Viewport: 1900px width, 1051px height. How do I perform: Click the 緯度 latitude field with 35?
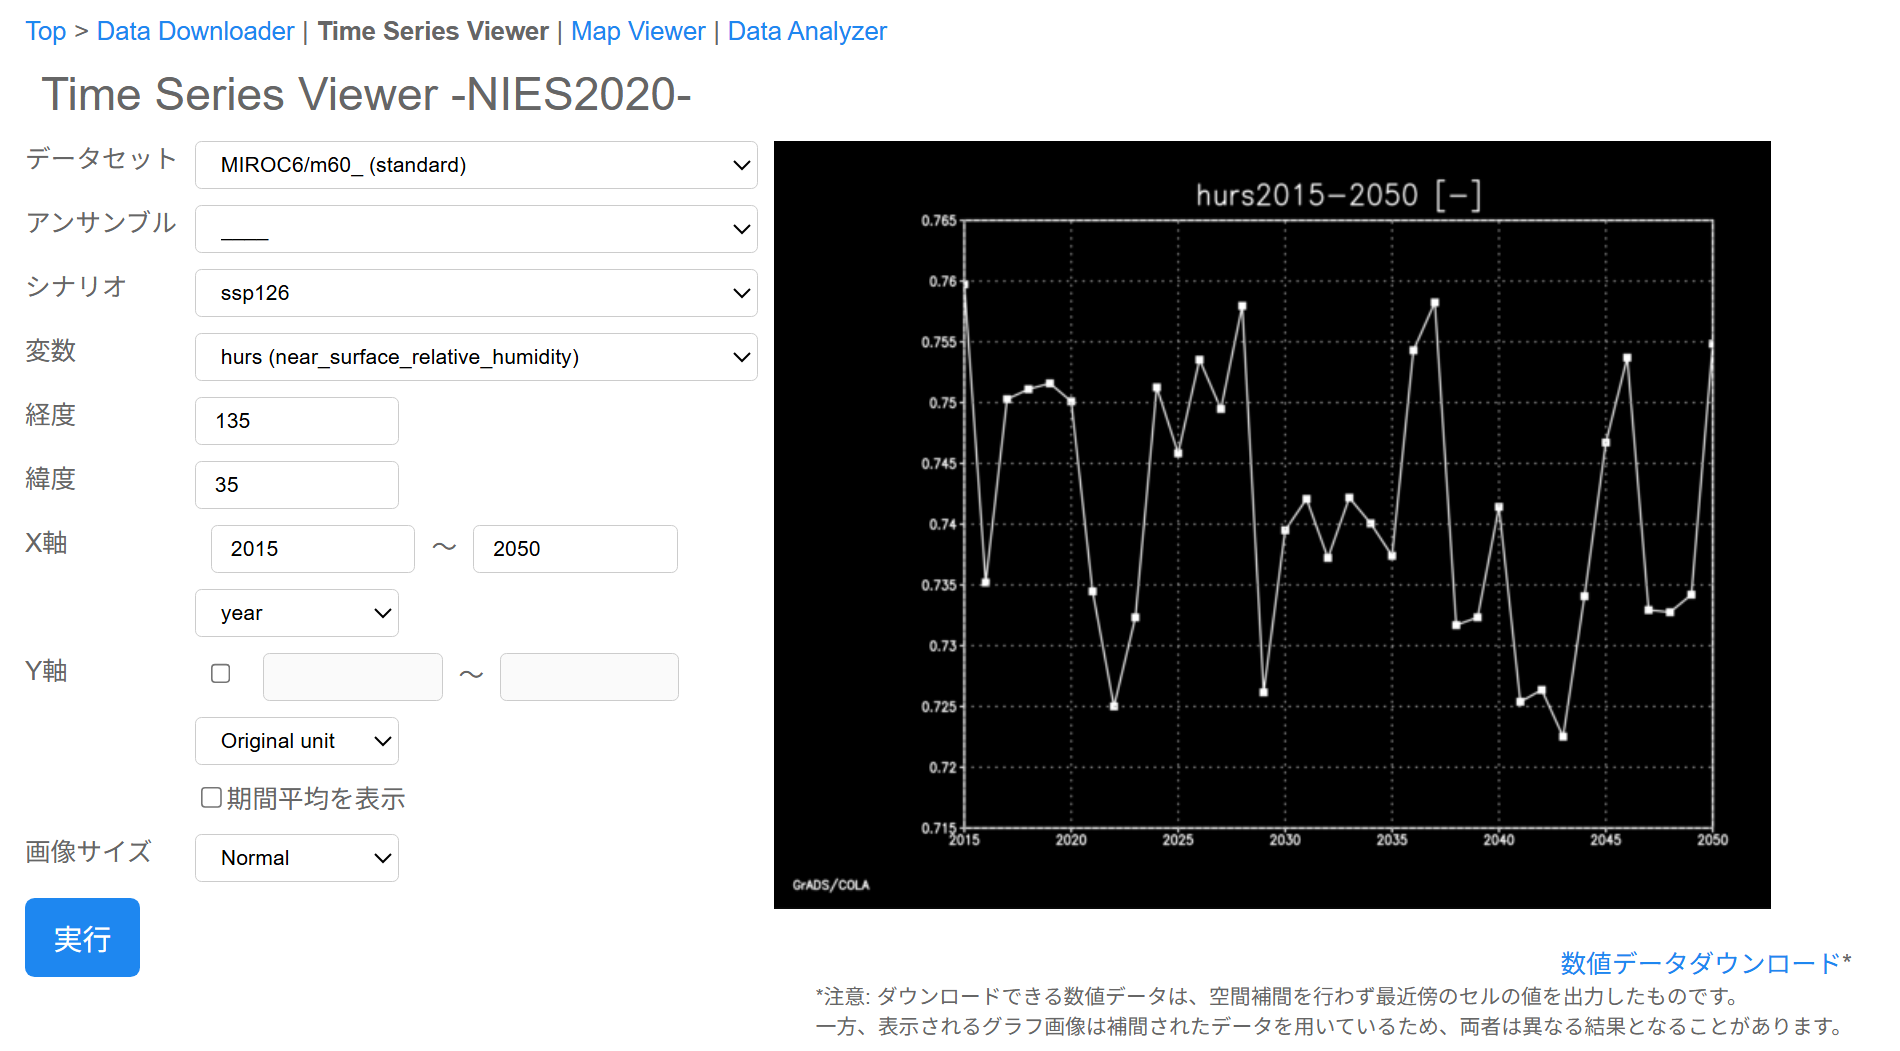297,485
